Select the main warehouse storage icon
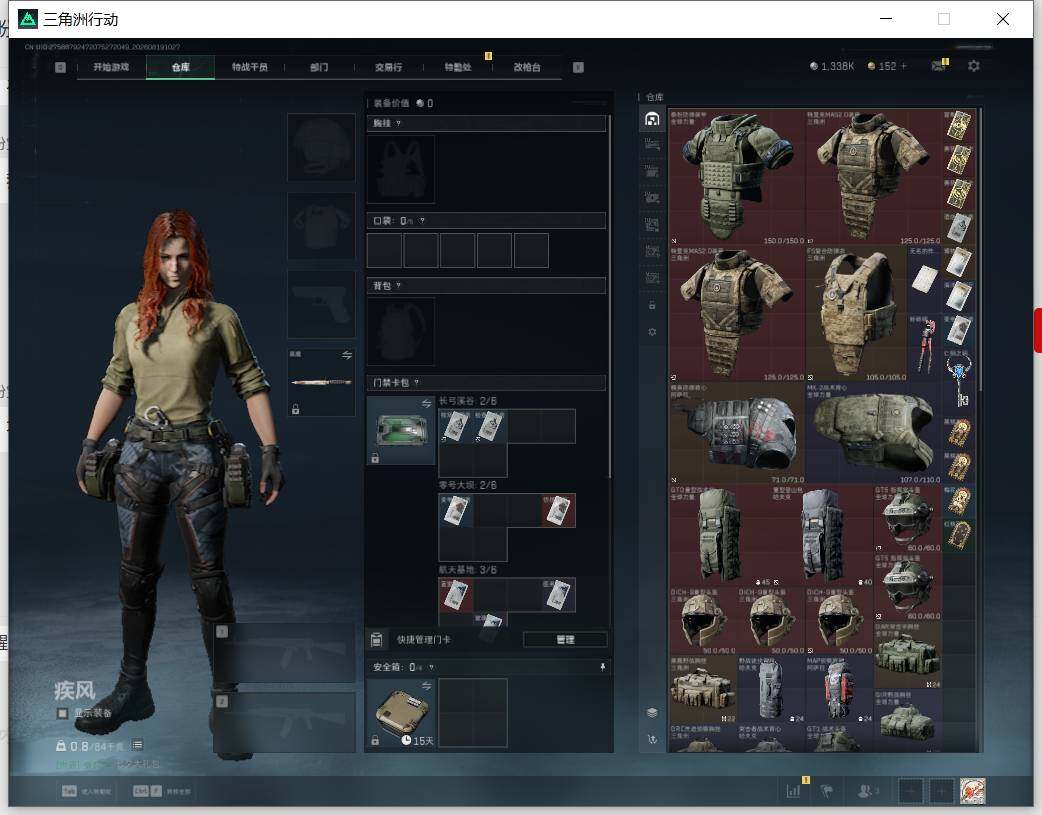 tap(652, 119)
